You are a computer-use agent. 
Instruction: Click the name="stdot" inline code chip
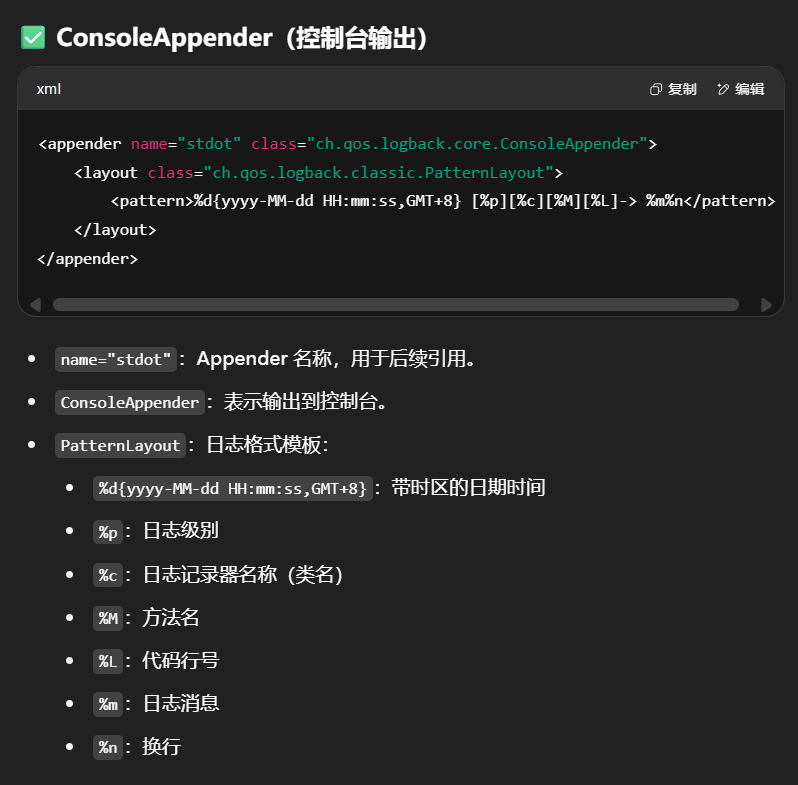[116, 359]
